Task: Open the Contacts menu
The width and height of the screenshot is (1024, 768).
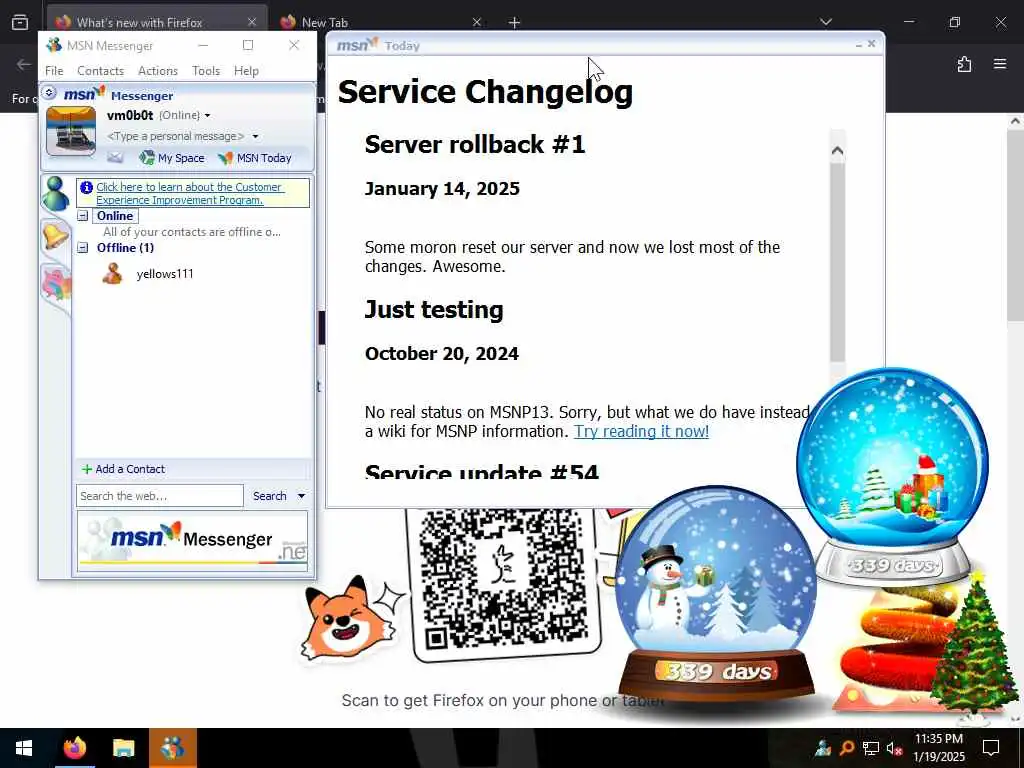Action: (100, 71)
